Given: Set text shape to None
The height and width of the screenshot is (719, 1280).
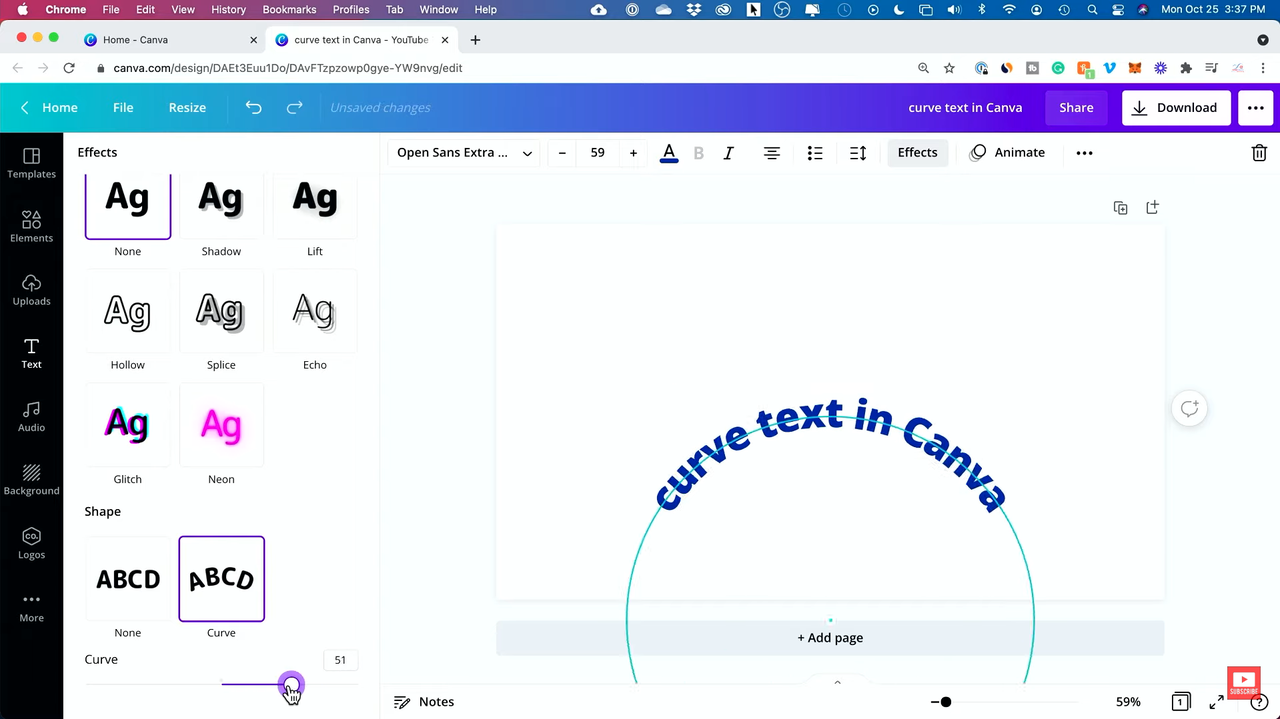Looking at the screenshot, I should click(x=128, y=579).
